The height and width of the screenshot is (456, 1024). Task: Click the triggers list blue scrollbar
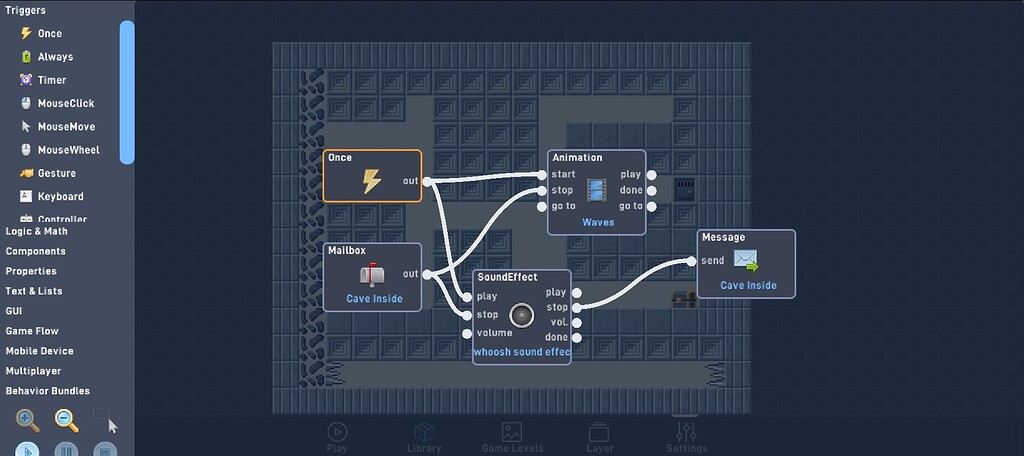127,92
